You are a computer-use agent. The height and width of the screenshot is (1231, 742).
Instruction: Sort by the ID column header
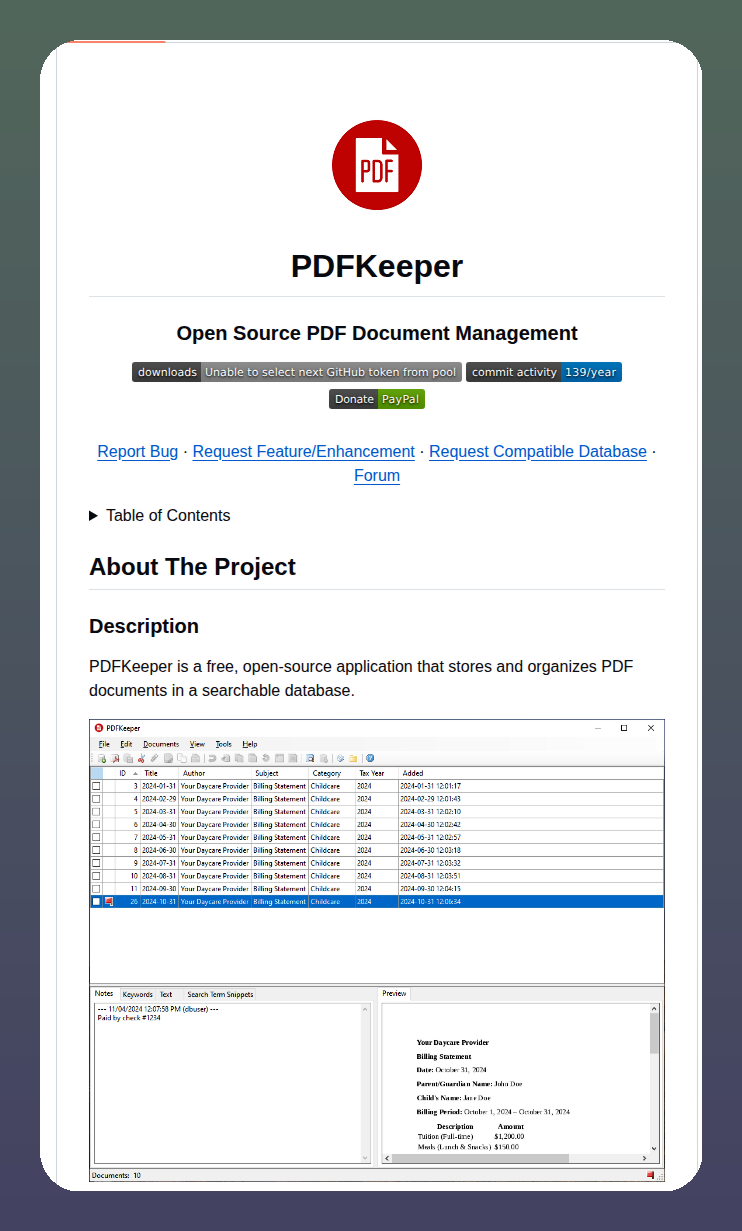[127, 773]
